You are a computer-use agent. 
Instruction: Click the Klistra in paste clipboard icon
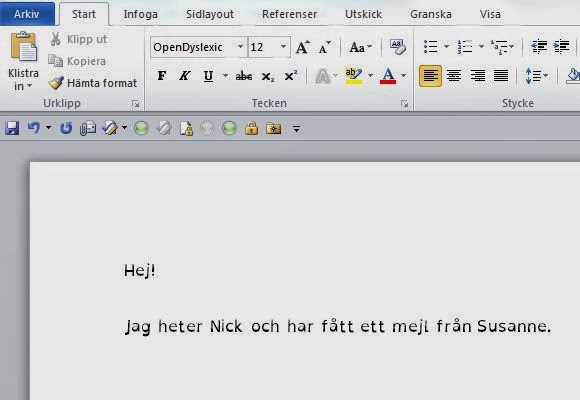click(x=24, y=47)
